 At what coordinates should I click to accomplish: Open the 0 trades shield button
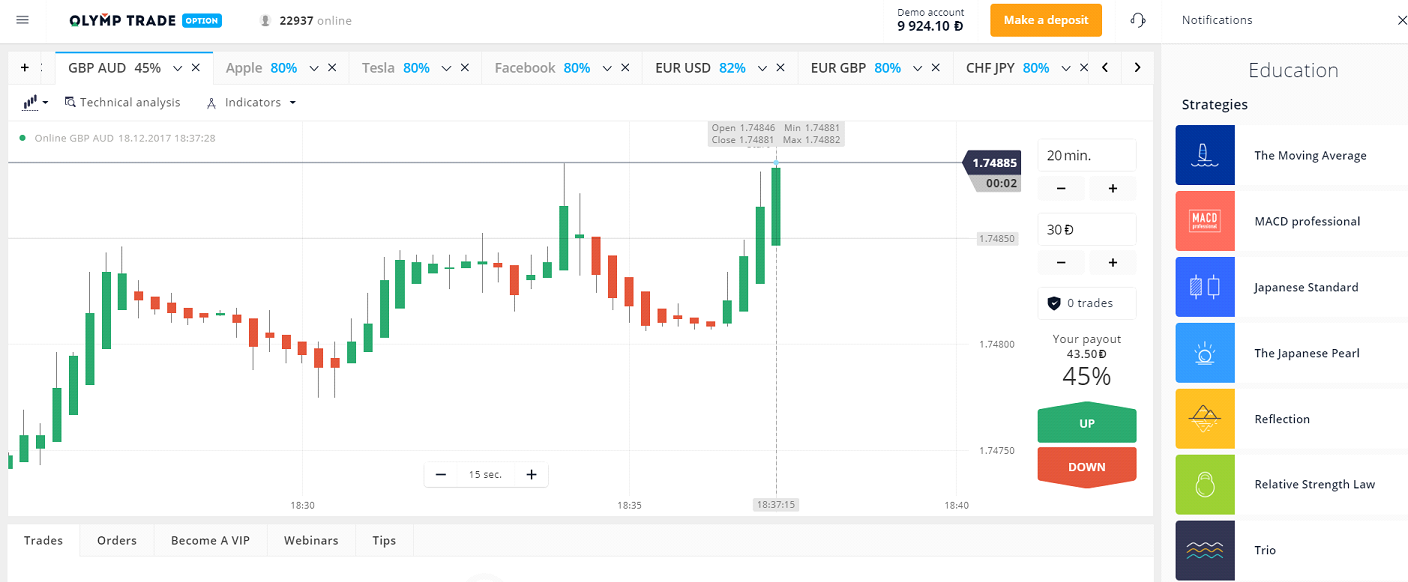click(x=1087, y=303)
